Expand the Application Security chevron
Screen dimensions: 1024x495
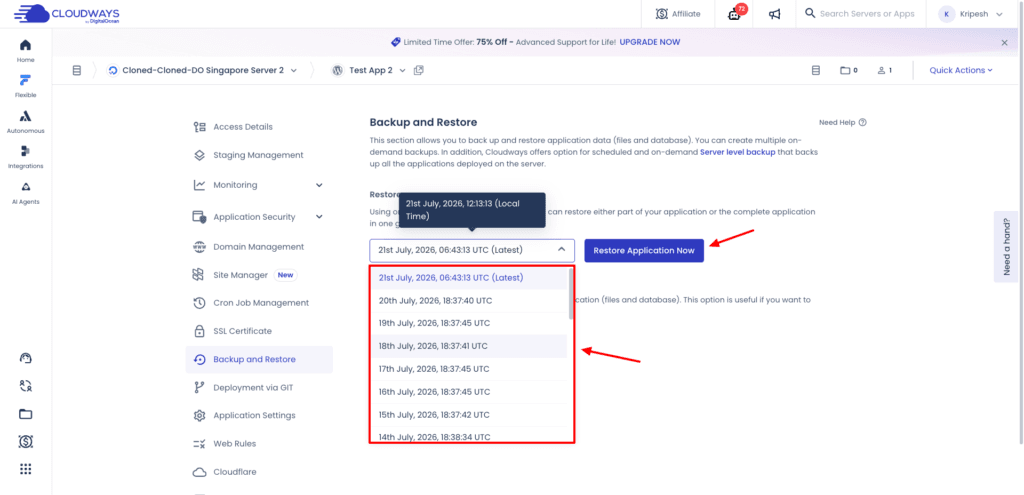pos(319,217)
